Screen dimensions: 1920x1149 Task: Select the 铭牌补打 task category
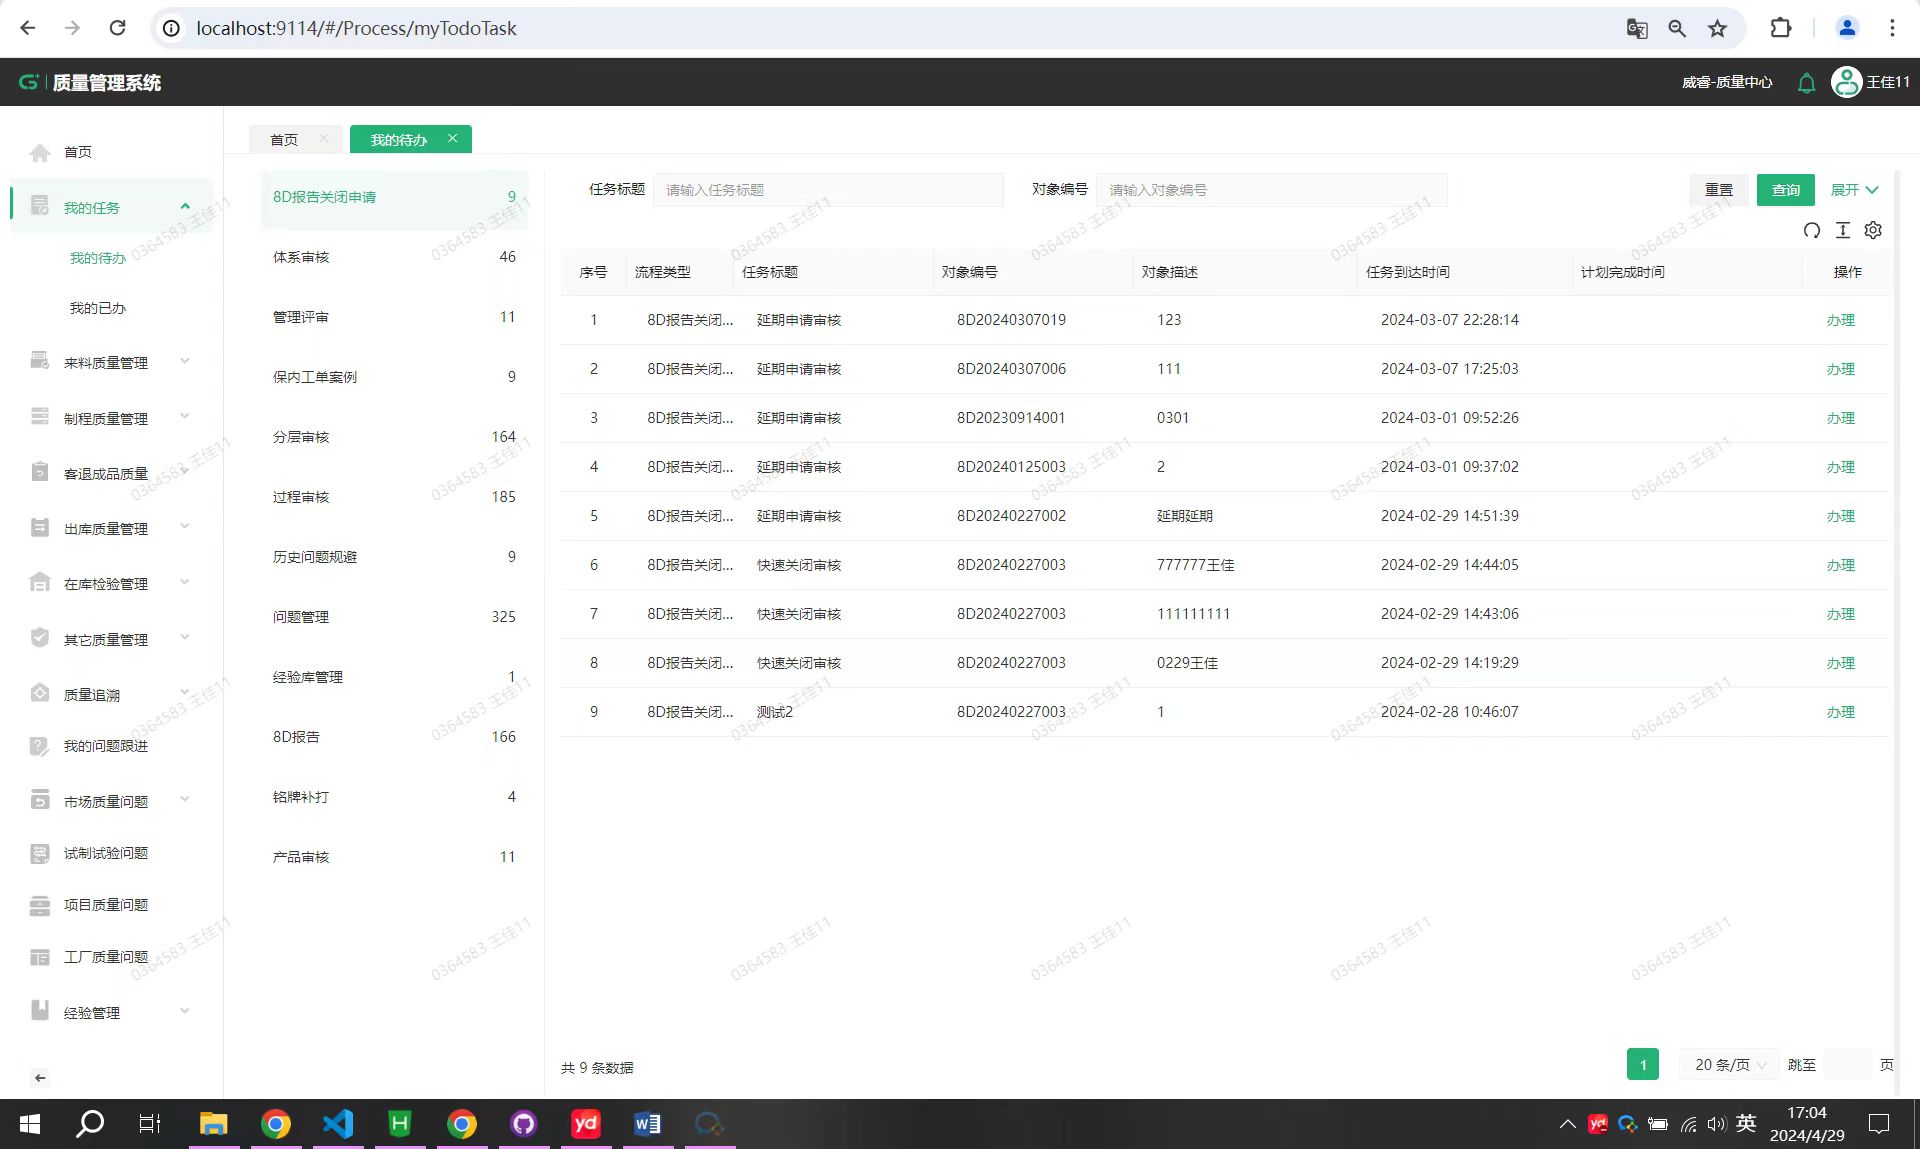394,797
